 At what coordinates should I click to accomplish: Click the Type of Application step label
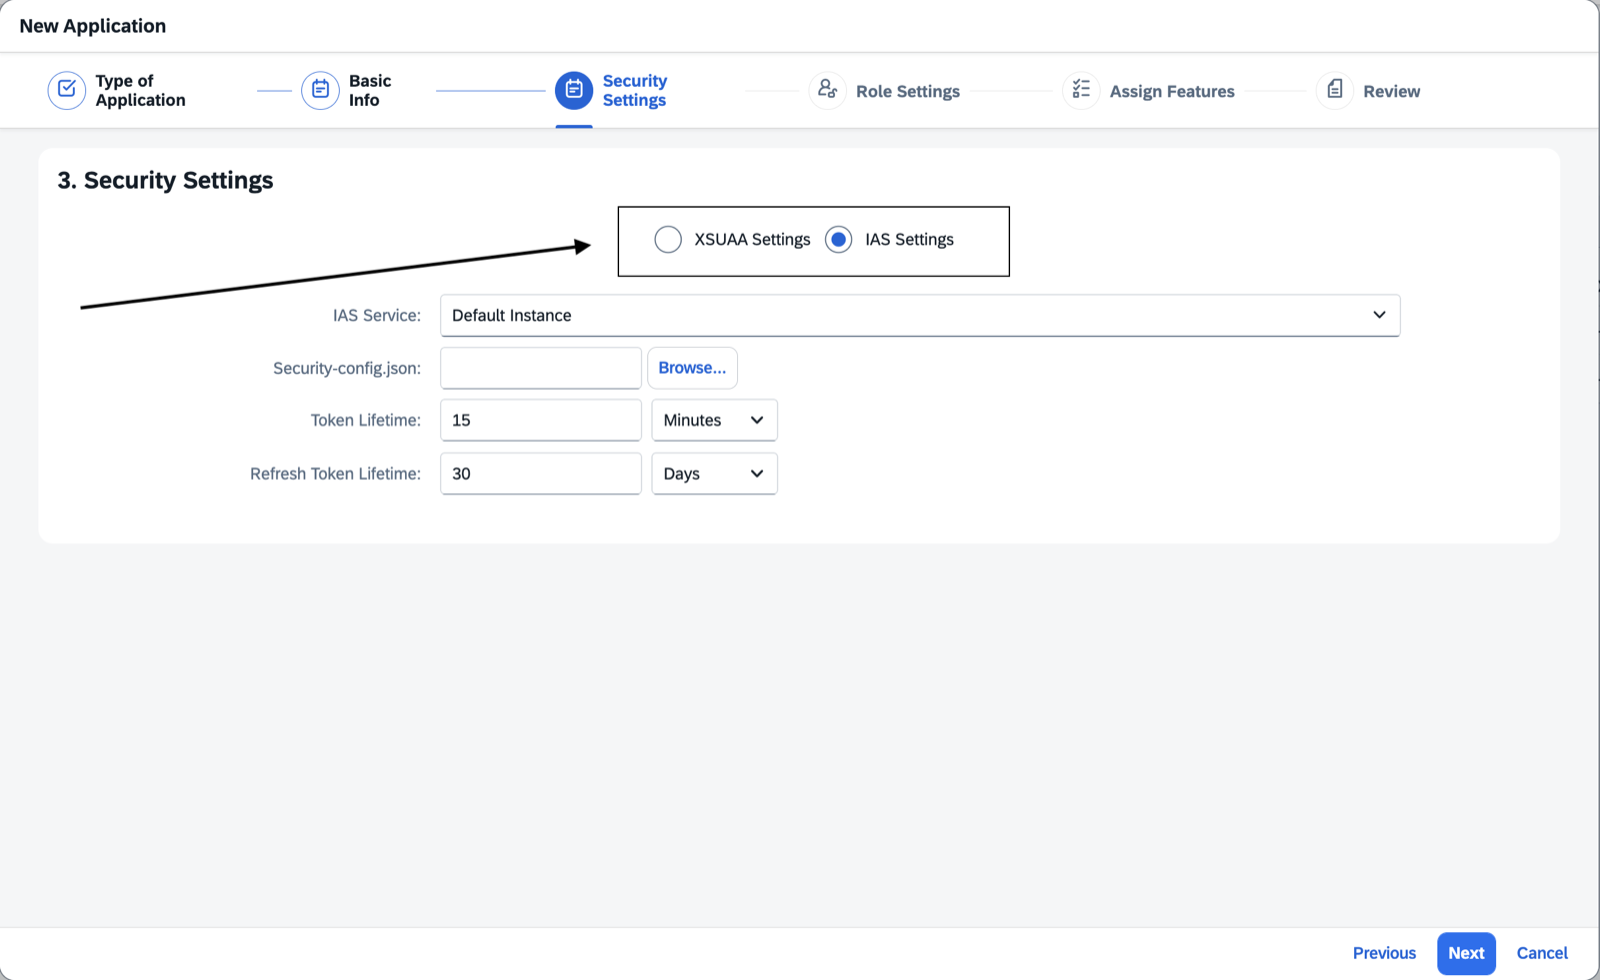point(140,90)
